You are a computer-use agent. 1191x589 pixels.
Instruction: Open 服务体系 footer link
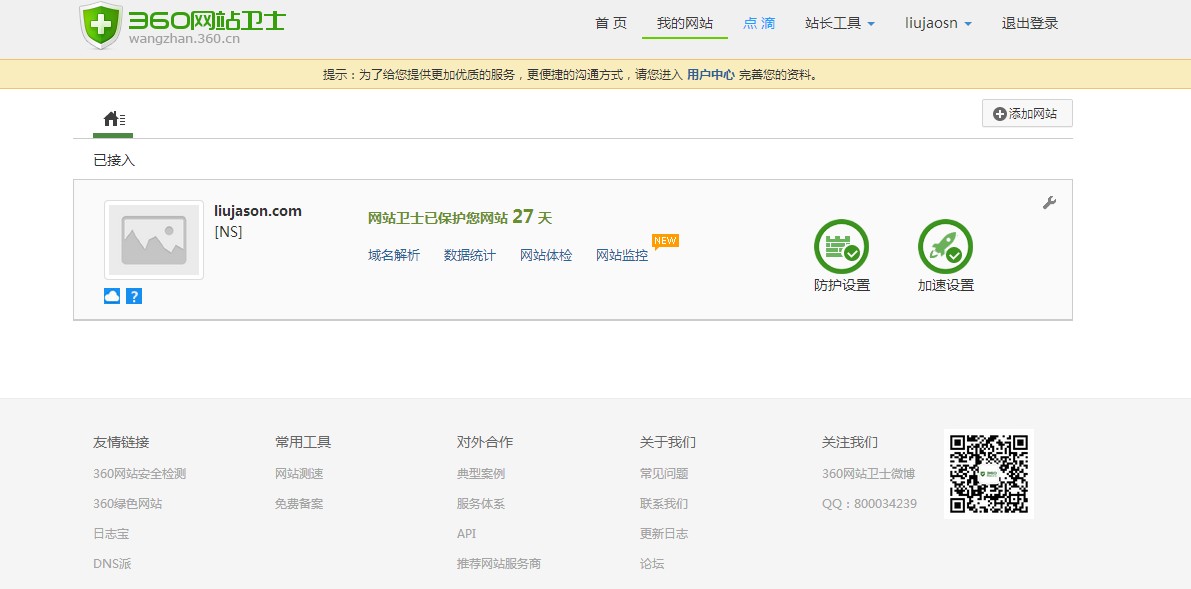(x=481, y=504)
